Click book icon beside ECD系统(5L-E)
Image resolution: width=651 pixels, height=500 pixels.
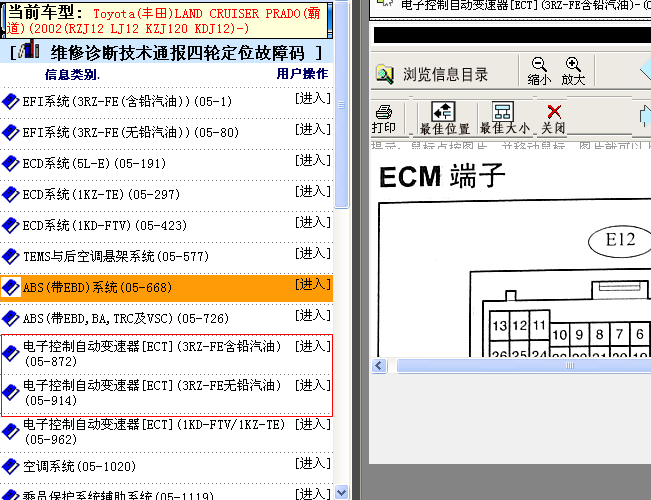tap(10, 164)
